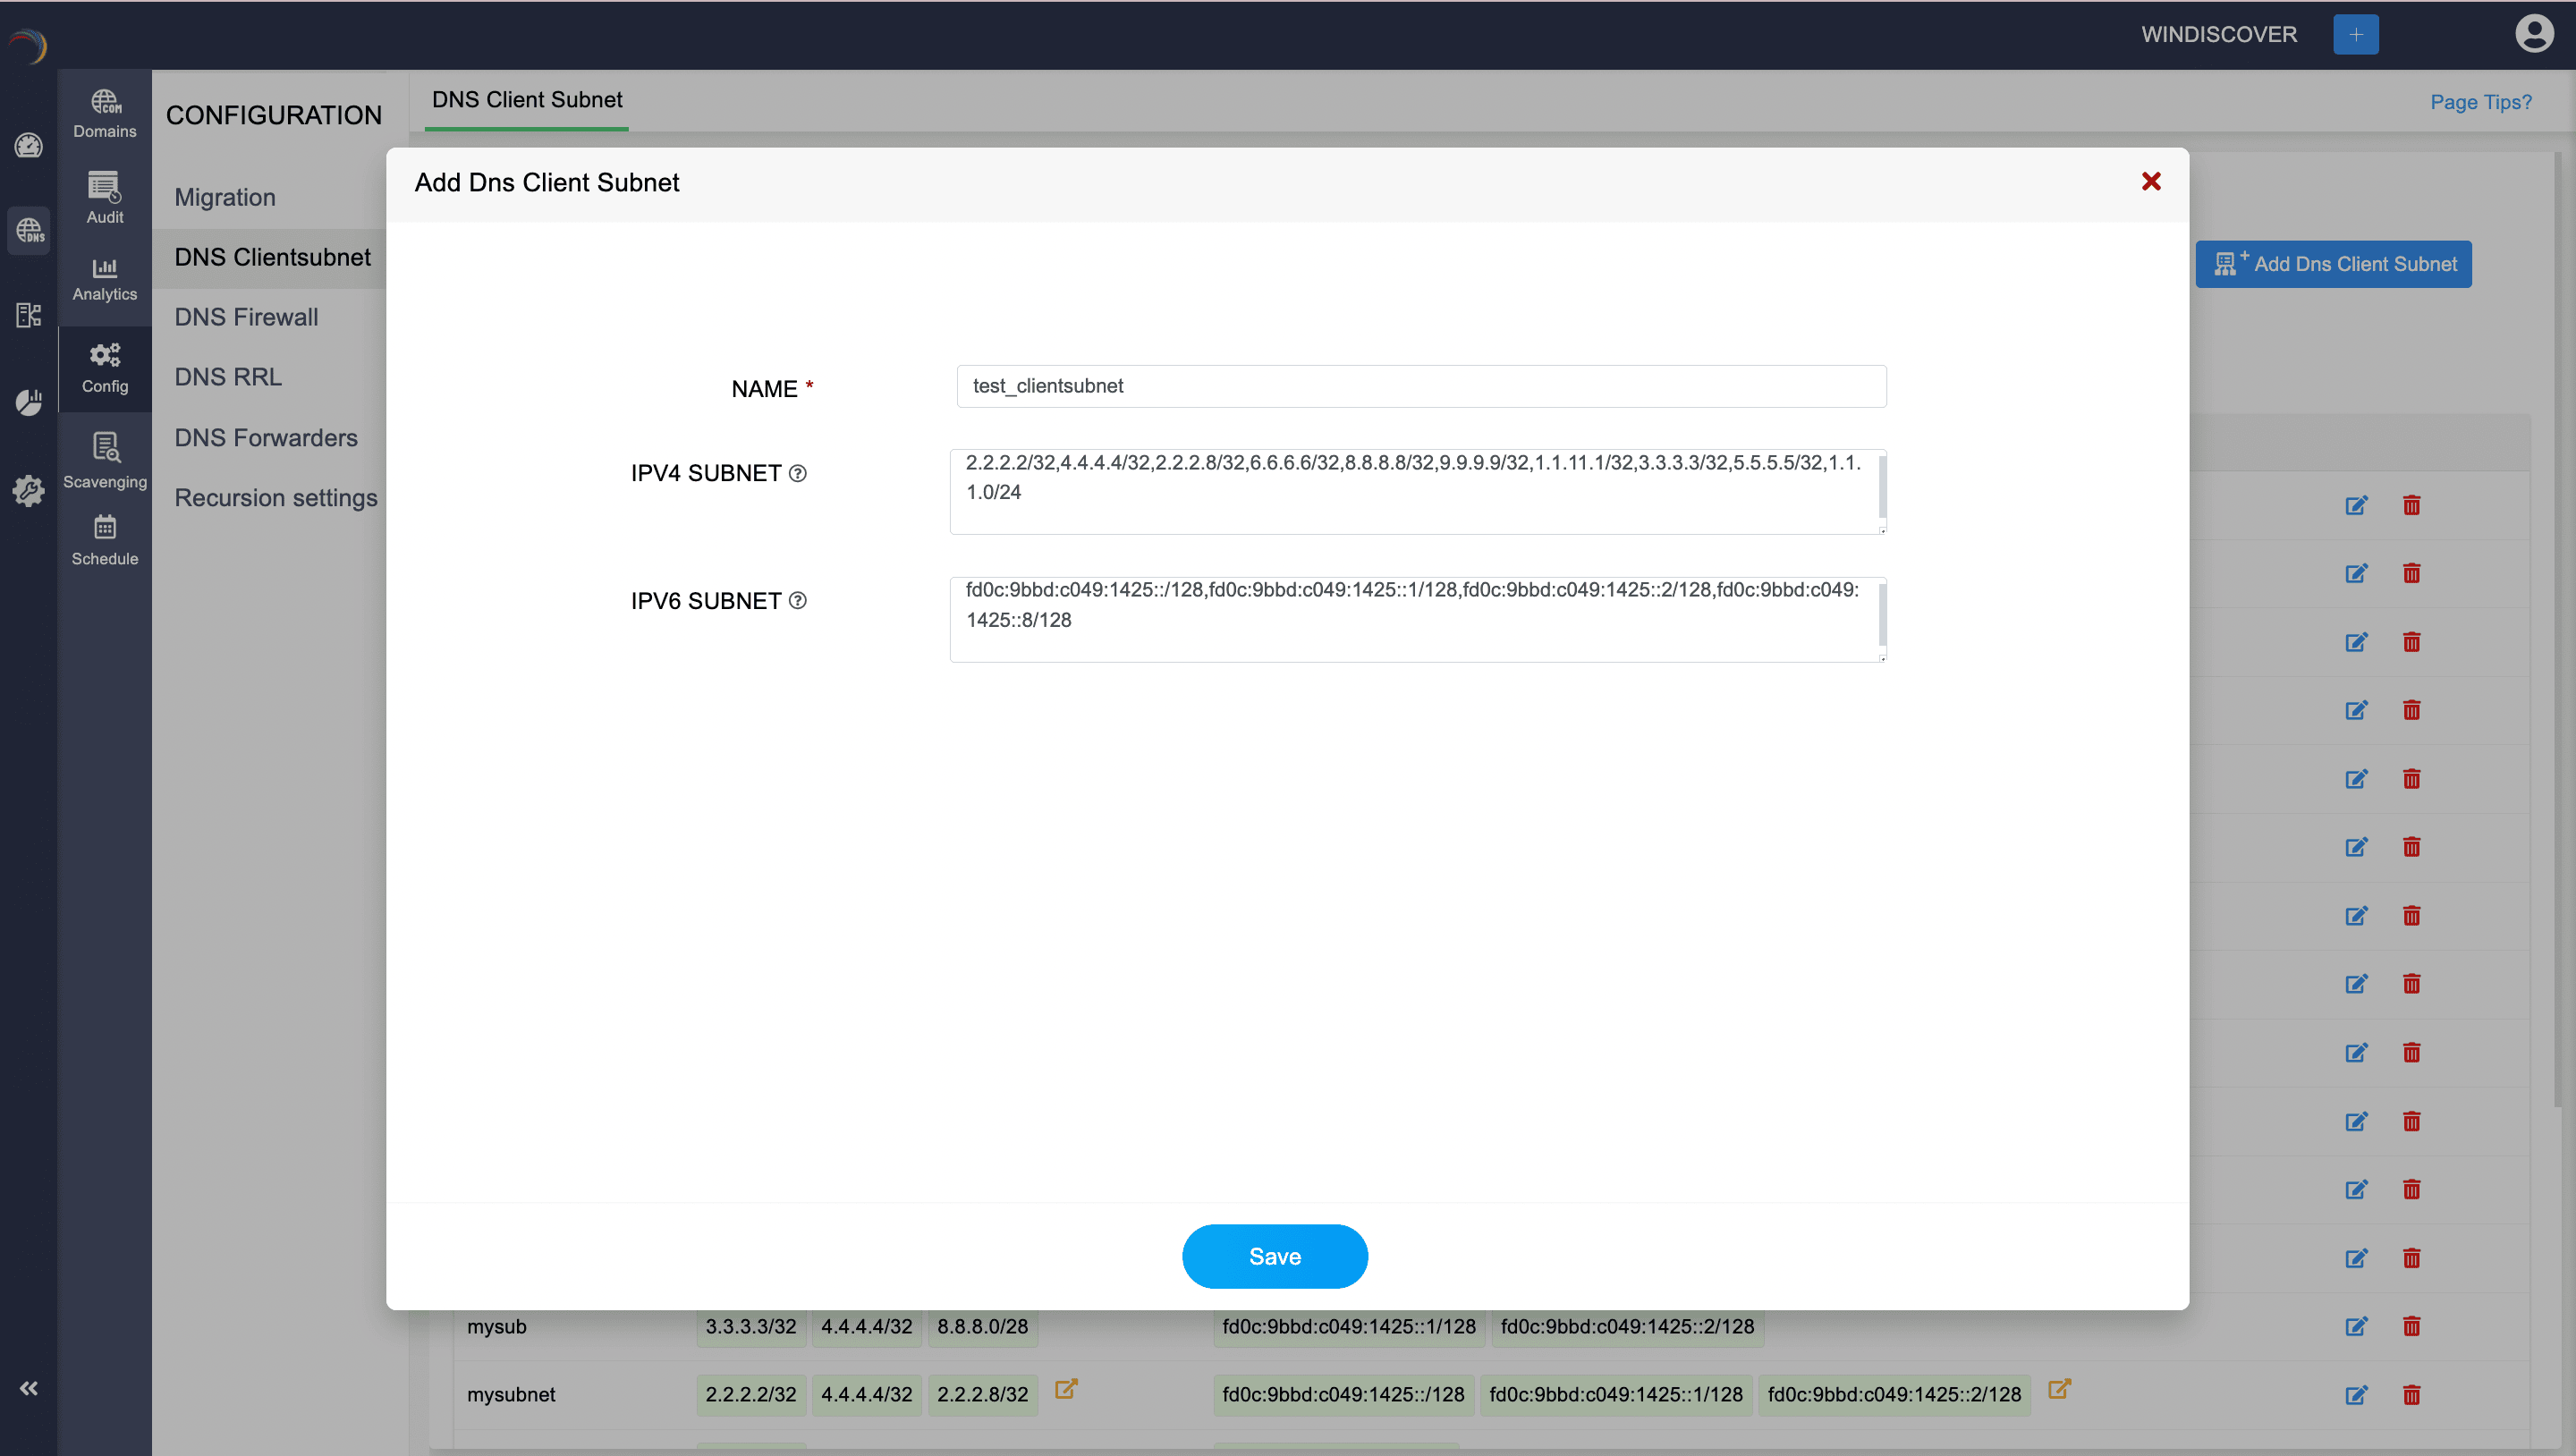Switch to the DNS Firewall section

coord(246,317)
